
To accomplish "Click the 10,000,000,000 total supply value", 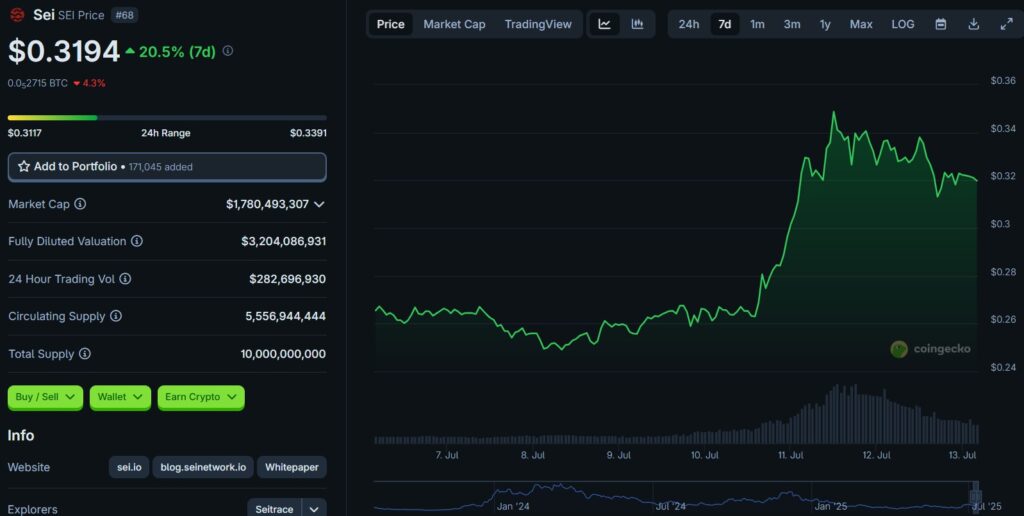I will pyautogui.click(x=283, y=354).
